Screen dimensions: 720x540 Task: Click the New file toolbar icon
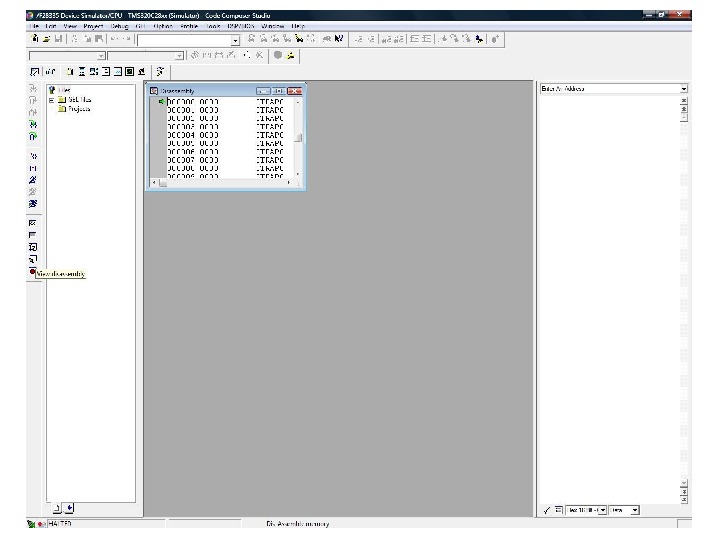click(x=34, y=39)
